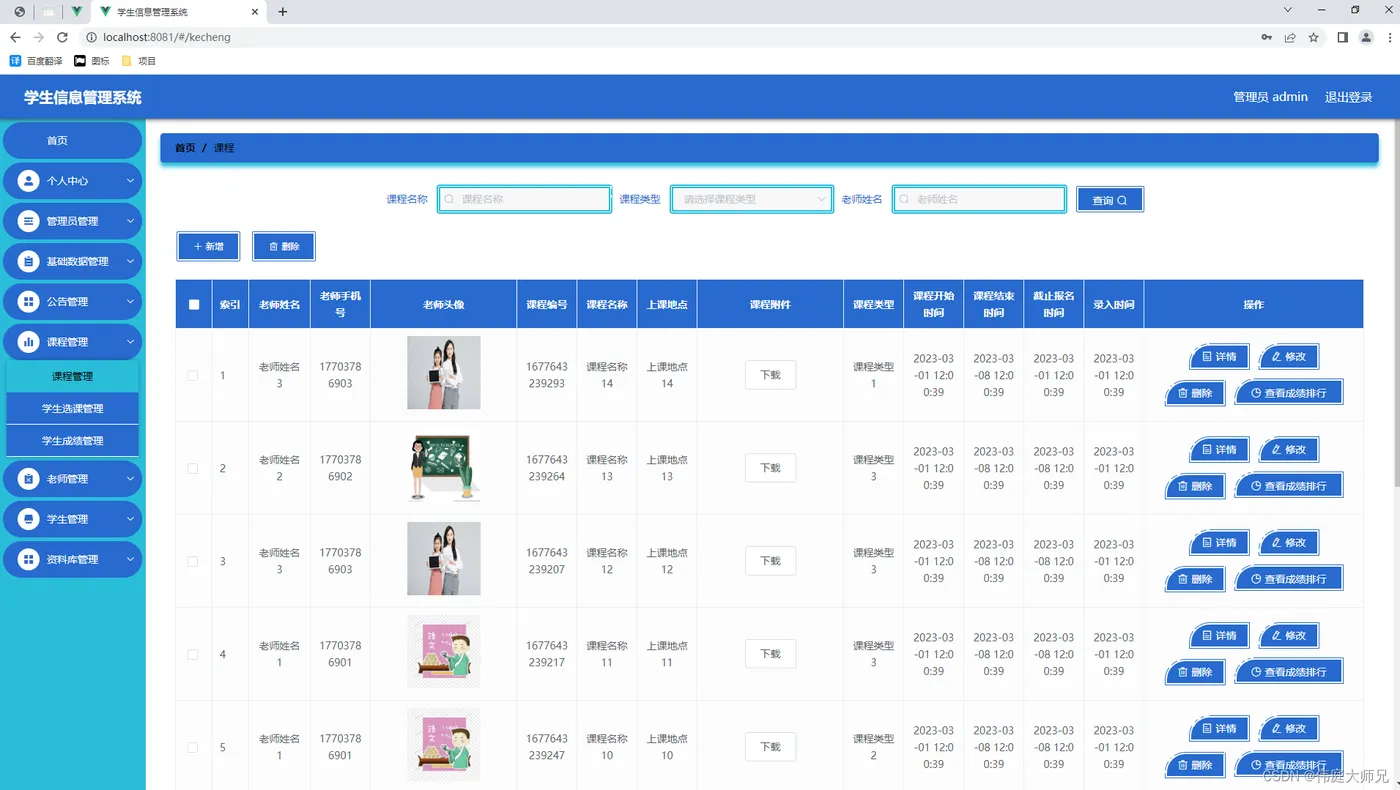The image size is (1400, 790).
Task: Expand 管理员管理 menu chevron
Action: (130, 221)
